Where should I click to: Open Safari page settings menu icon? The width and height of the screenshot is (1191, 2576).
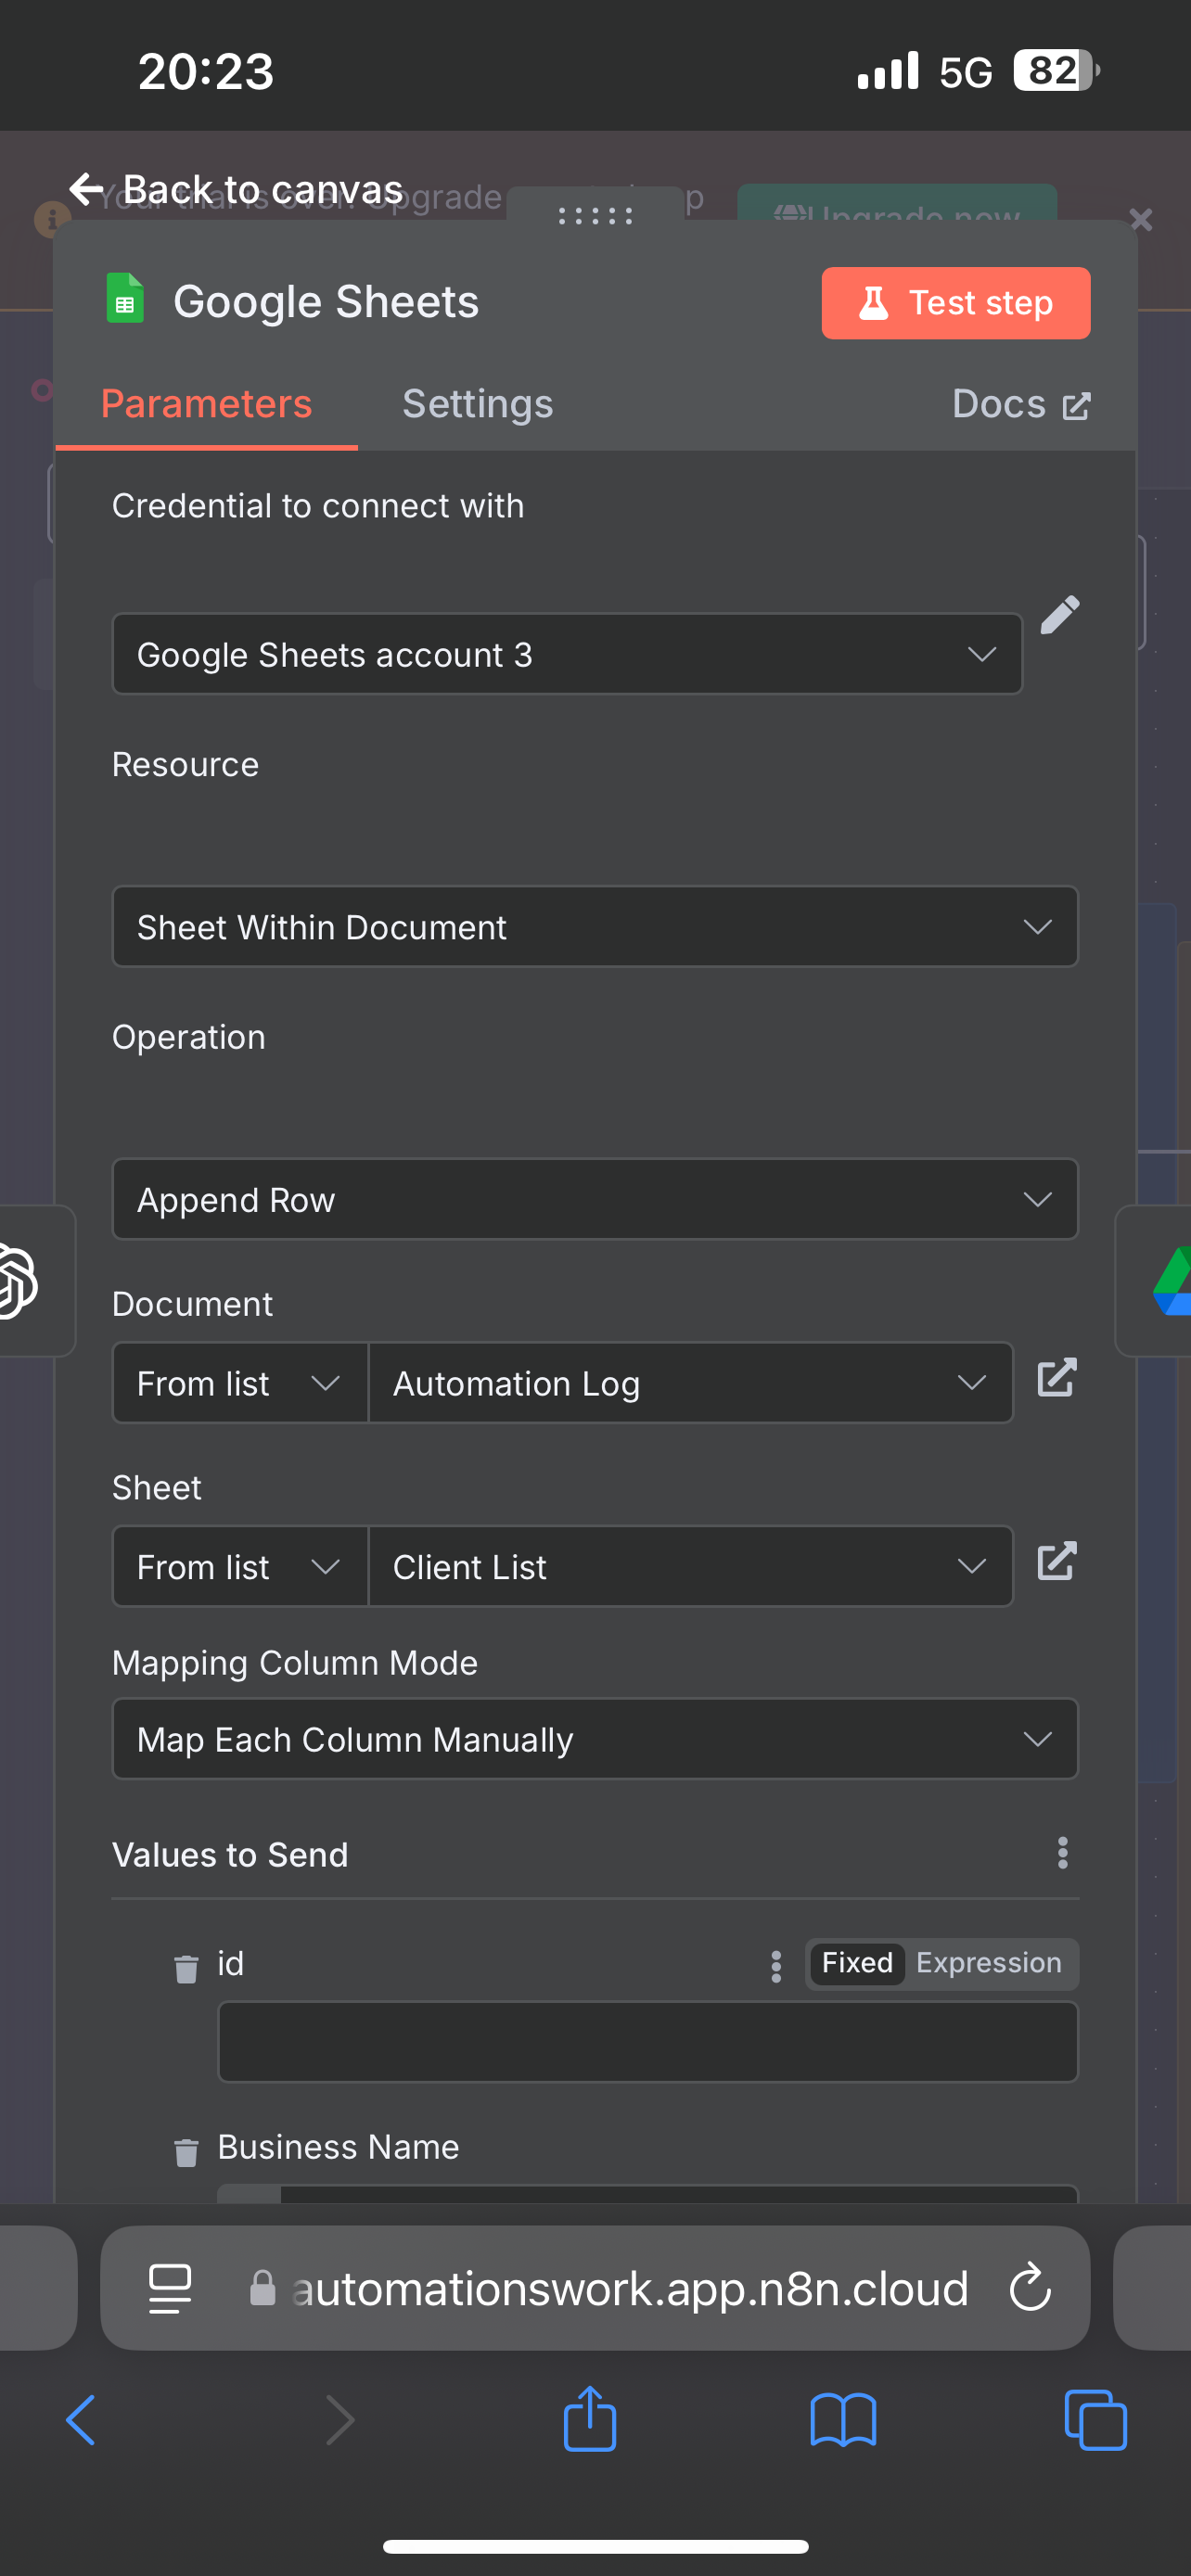(170, 2289)
